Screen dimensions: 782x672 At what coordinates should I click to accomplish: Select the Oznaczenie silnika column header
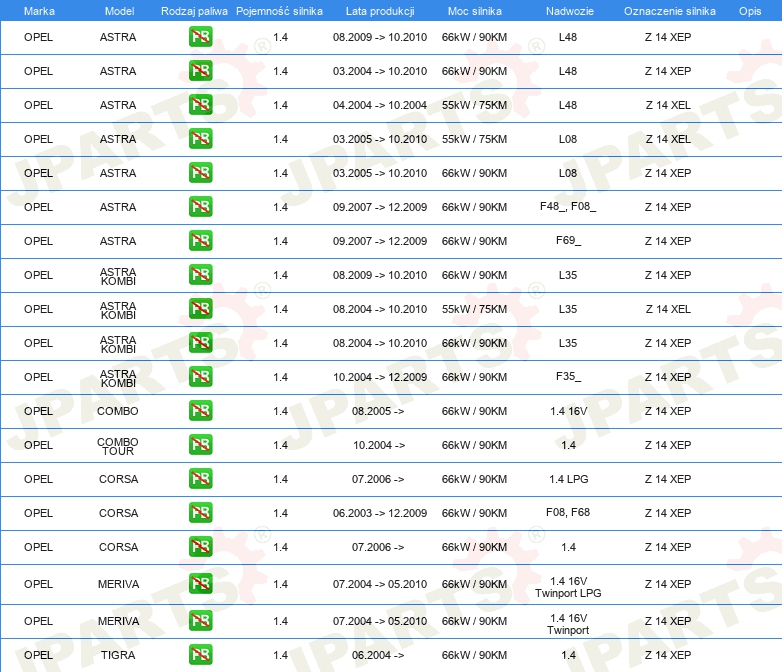coord(669,11)
